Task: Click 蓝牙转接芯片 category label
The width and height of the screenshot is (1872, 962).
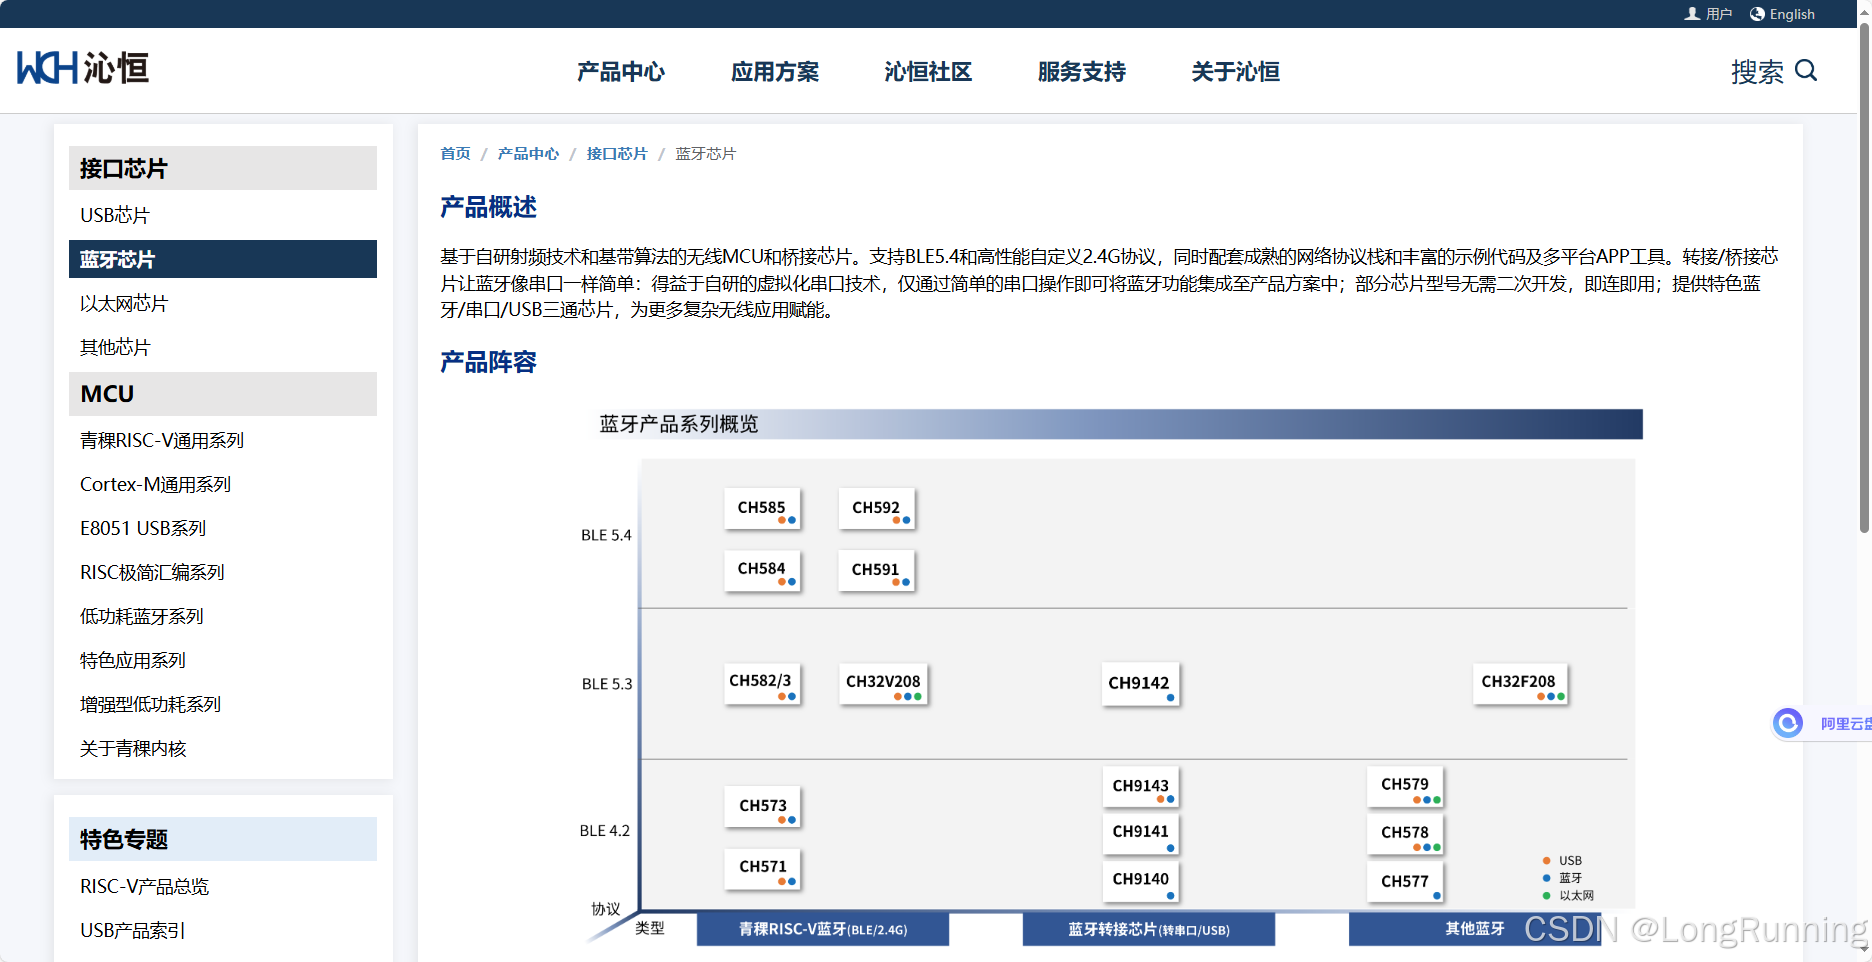Action: [1149, 929]
